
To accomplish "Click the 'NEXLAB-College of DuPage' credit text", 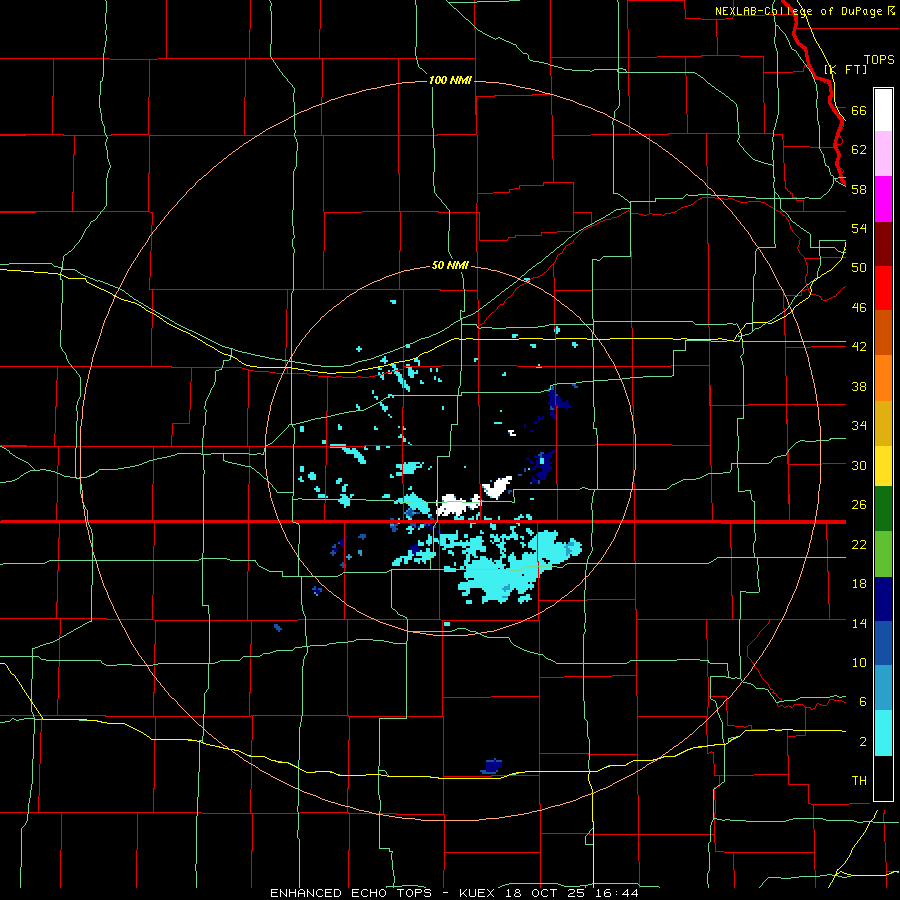I will point(800,11).
